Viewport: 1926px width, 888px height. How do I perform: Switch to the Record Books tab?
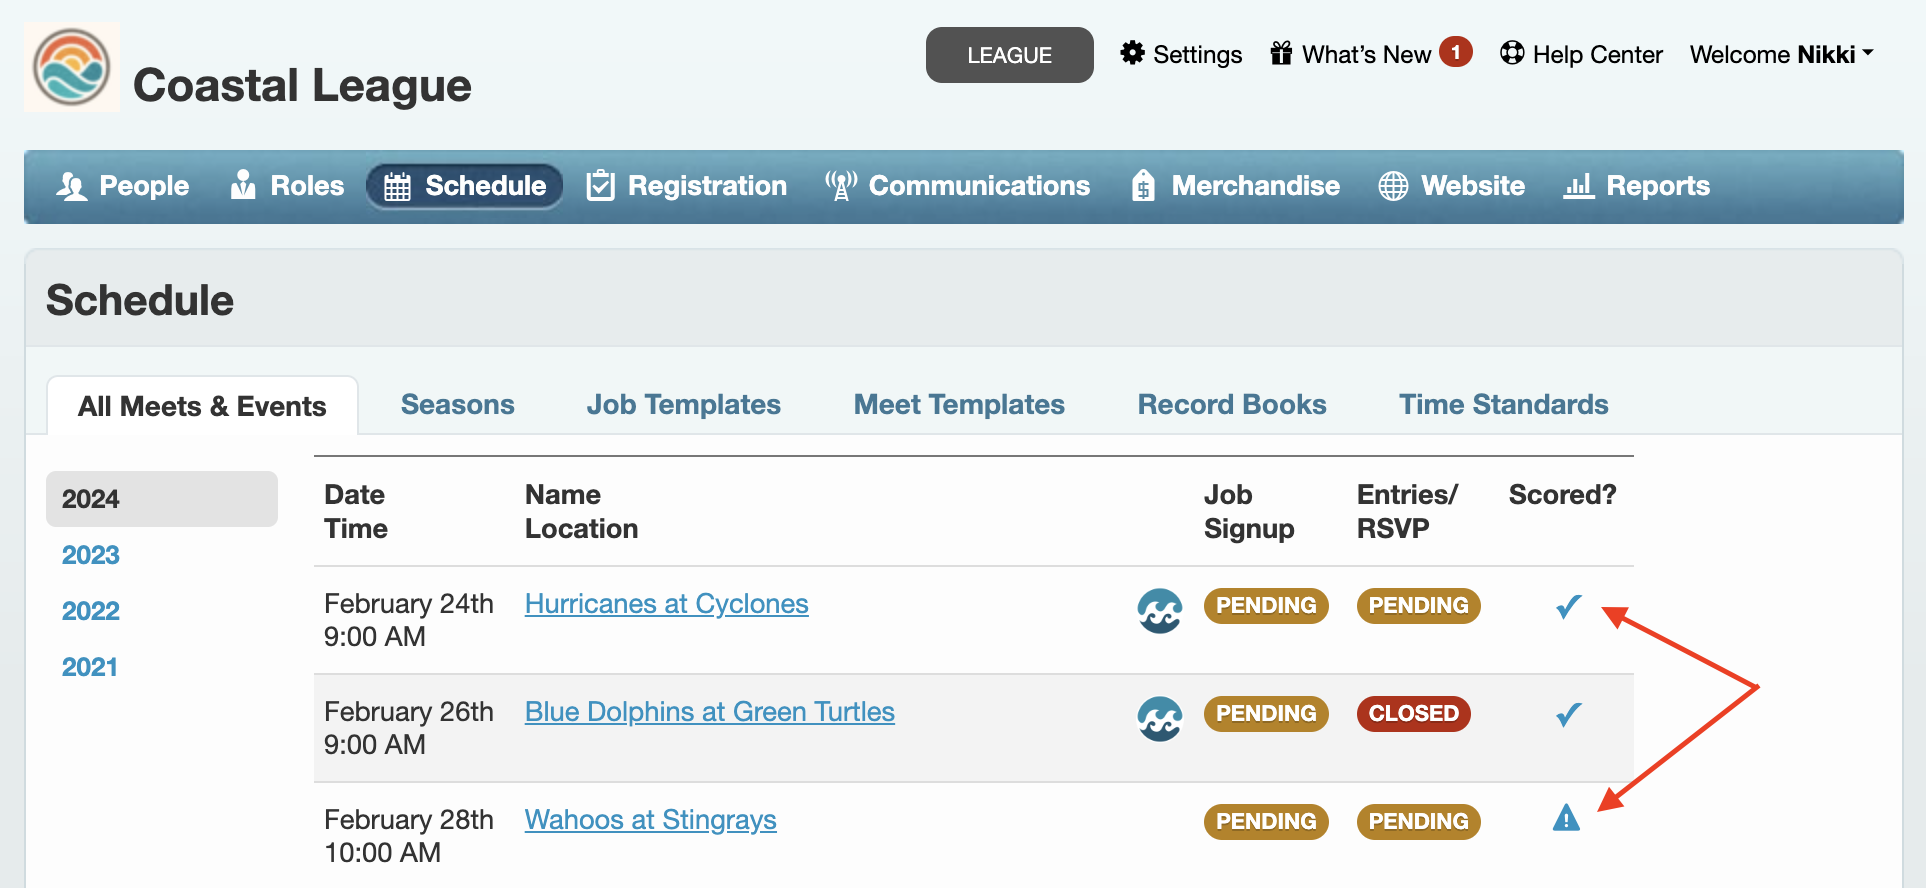[1232, 404]
